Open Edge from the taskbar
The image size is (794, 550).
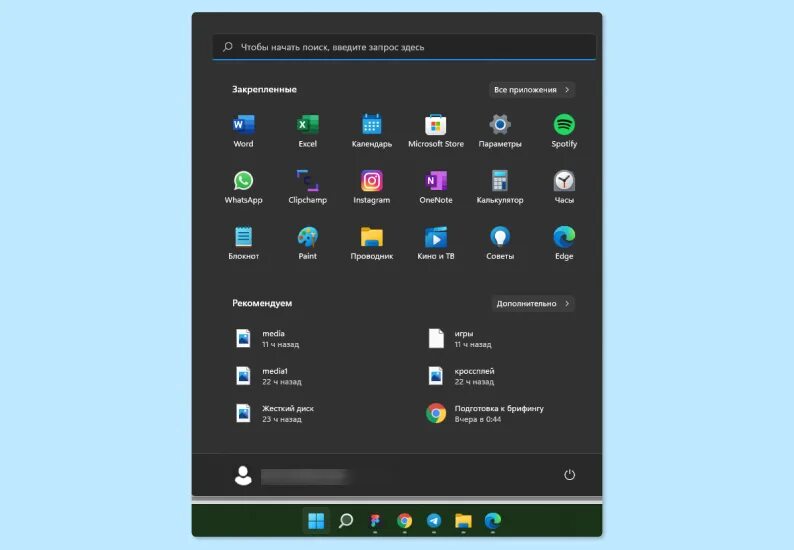[x=493, y=520]
